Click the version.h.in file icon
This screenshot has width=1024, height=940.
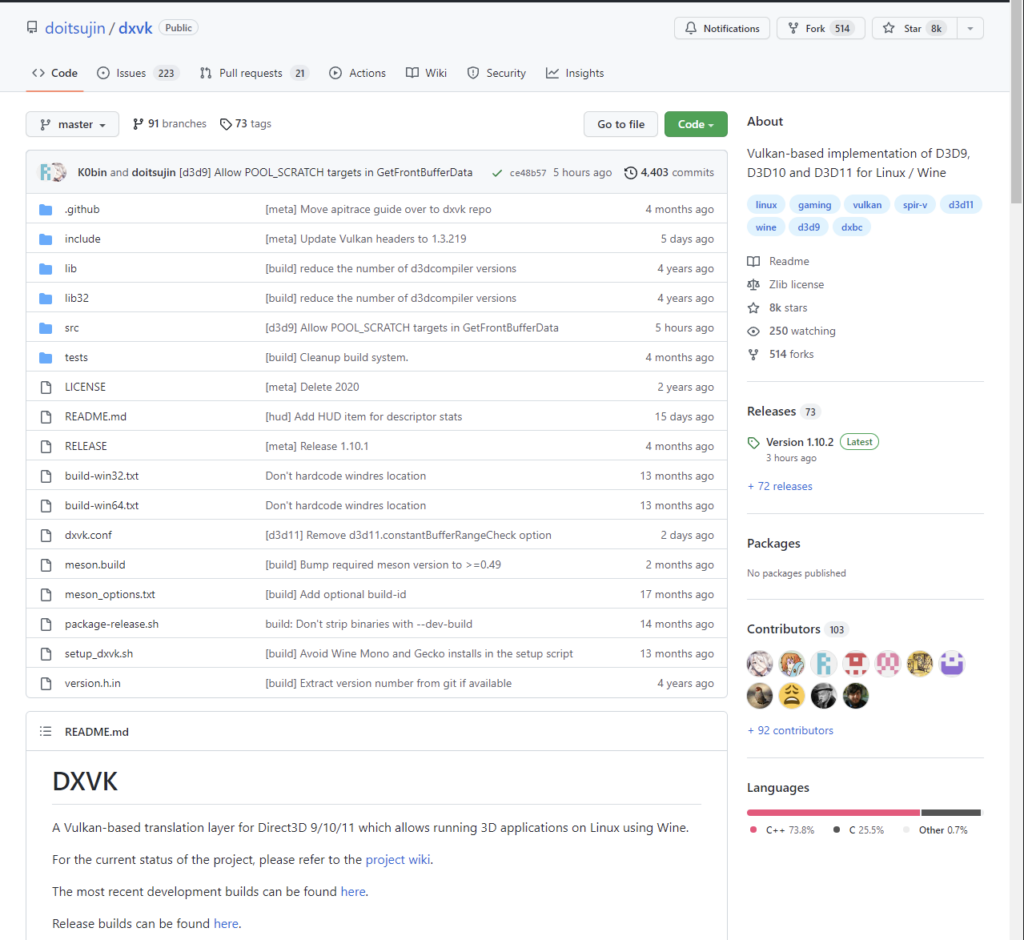46,683
